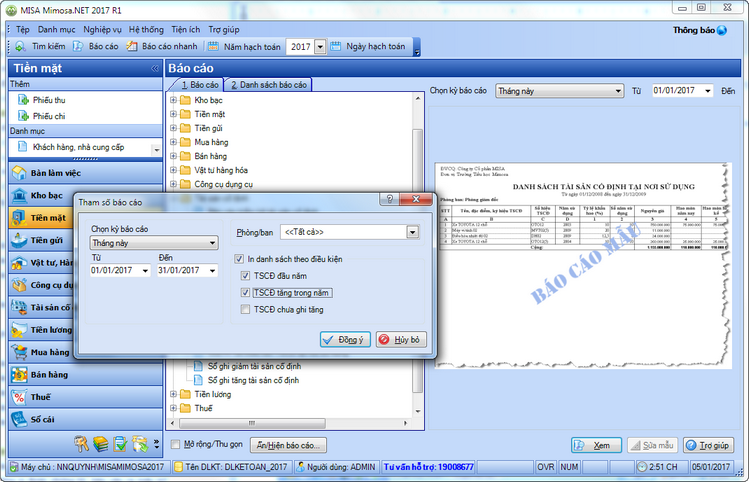Viewport: 749px width, 482px height.
Task: Open the Từ date picker in dialog
Action: click(x=145, y=270)
